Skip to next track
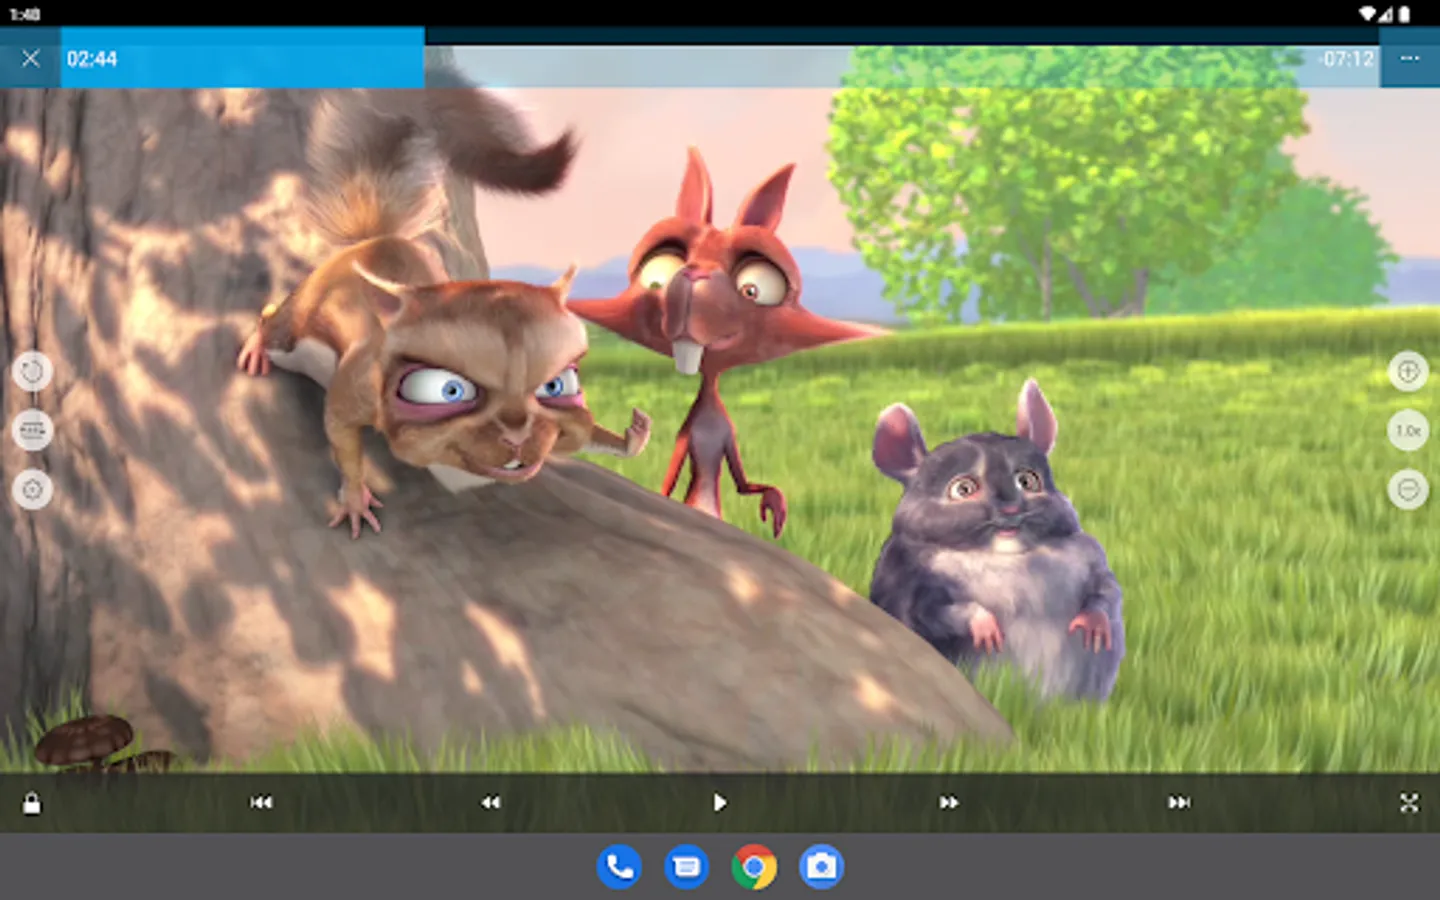 tap(1179, 802)
